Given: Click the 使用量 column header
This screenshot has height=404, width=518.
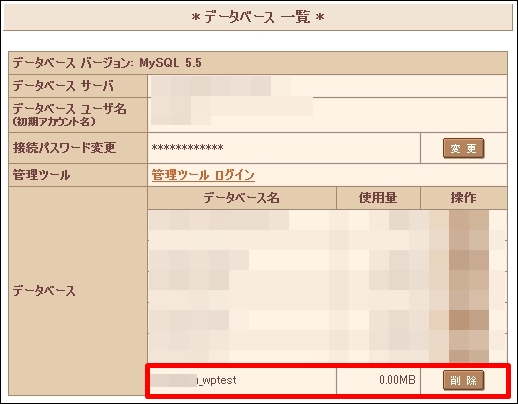Looking at the screenshot, I should pos(378,198).
